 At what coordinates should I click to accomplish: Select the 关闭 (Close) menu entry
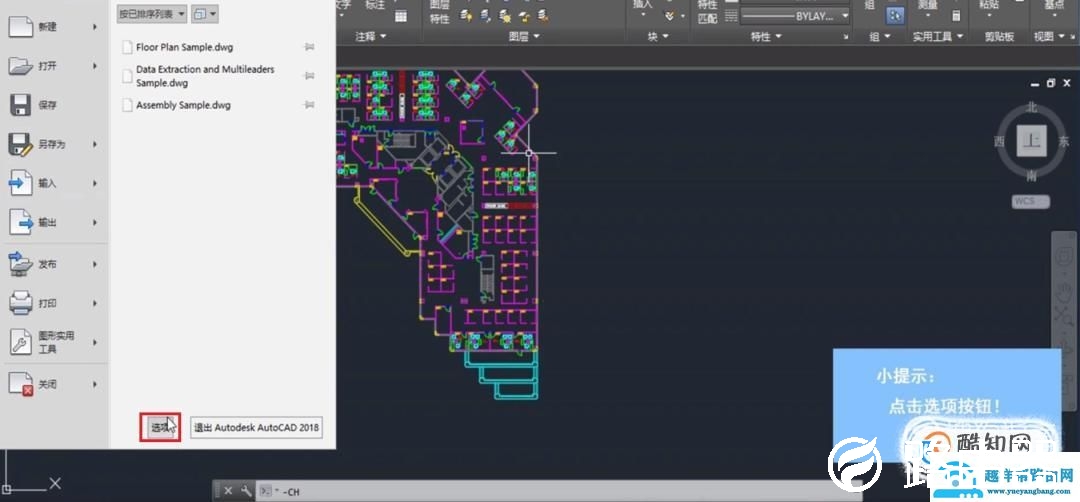[x=48, y=384]
